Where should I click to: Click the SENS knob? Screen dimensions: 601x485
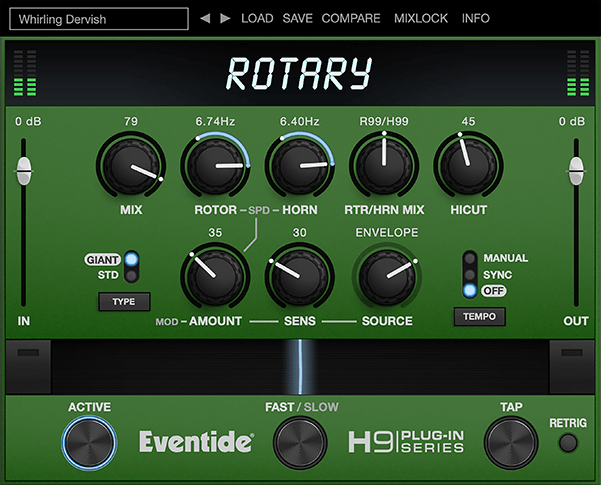click(x=300, y=276)
